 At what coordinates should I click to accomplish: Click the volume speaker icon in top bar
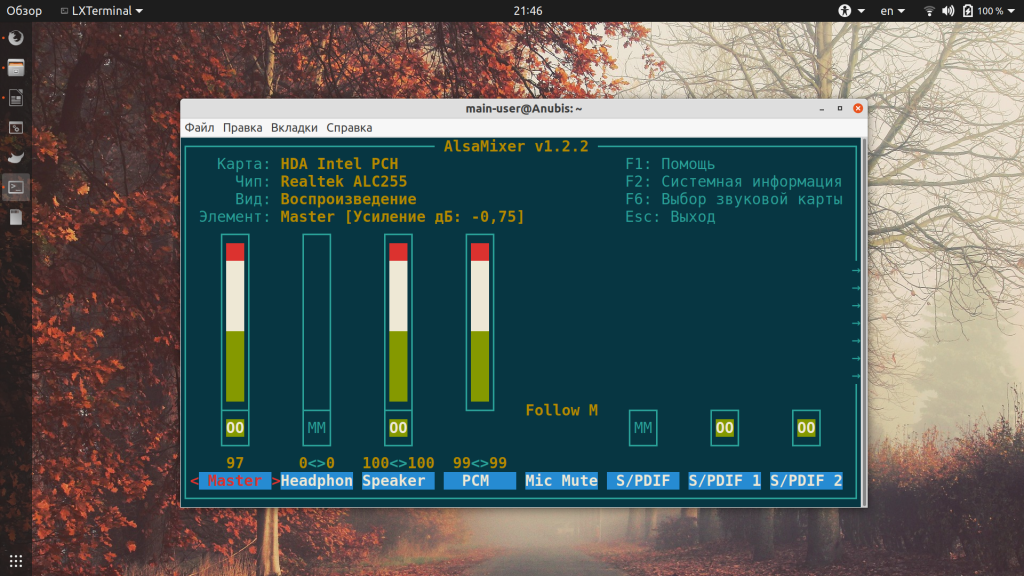[948, 10]
